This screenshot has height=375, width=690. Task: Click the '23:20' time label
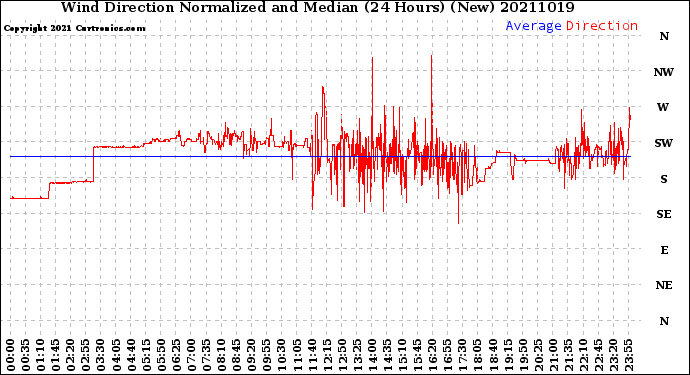pyautogui.click(x=613, y=355)
